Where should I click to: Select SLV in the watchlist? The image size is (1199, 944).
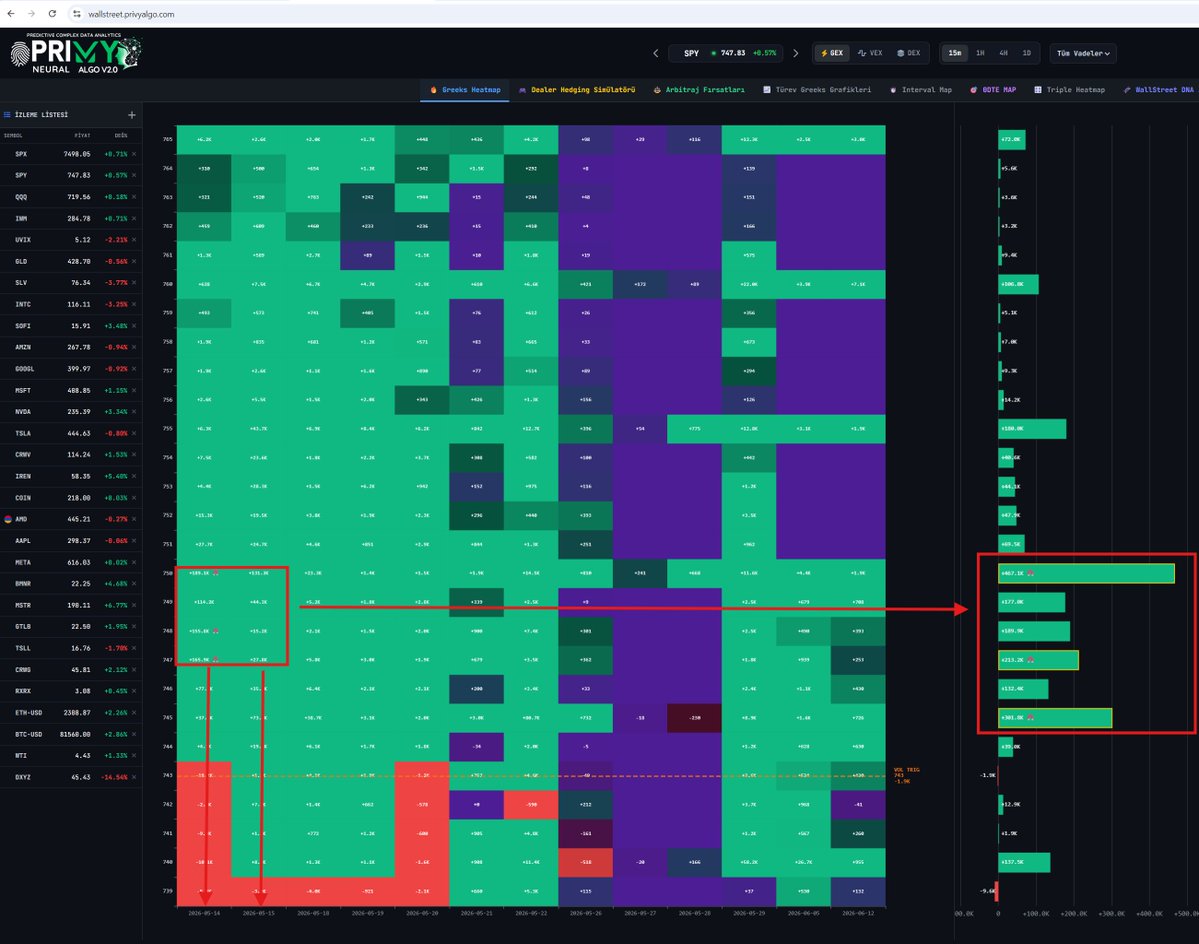coord(71,283)
